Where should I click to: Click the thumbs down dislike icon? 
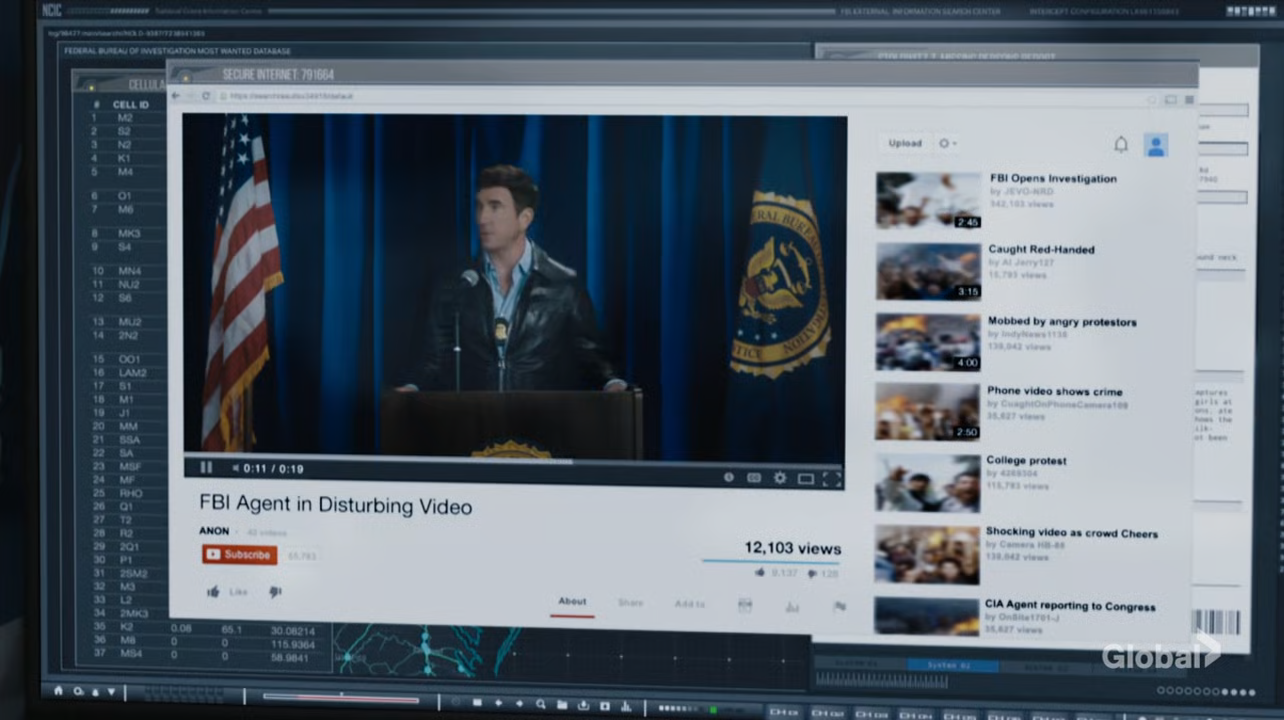pyautogui.click(x=275, y=592)
